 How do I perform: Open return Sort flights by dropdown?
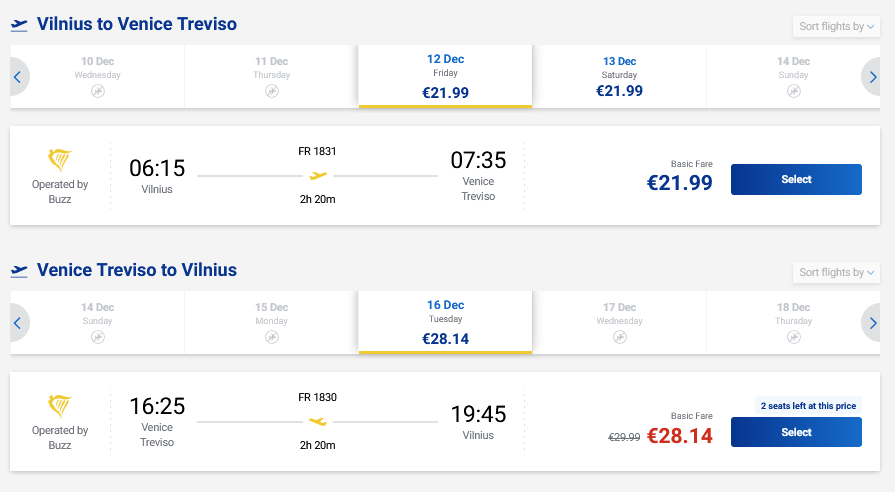pos(835,272)
